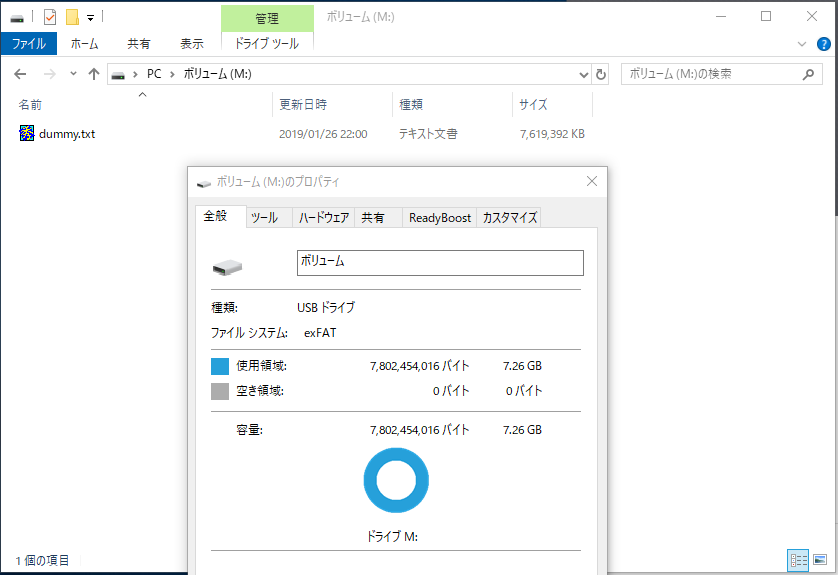
Task: Click the New Folder quick access icon
Action: point(72,17)
